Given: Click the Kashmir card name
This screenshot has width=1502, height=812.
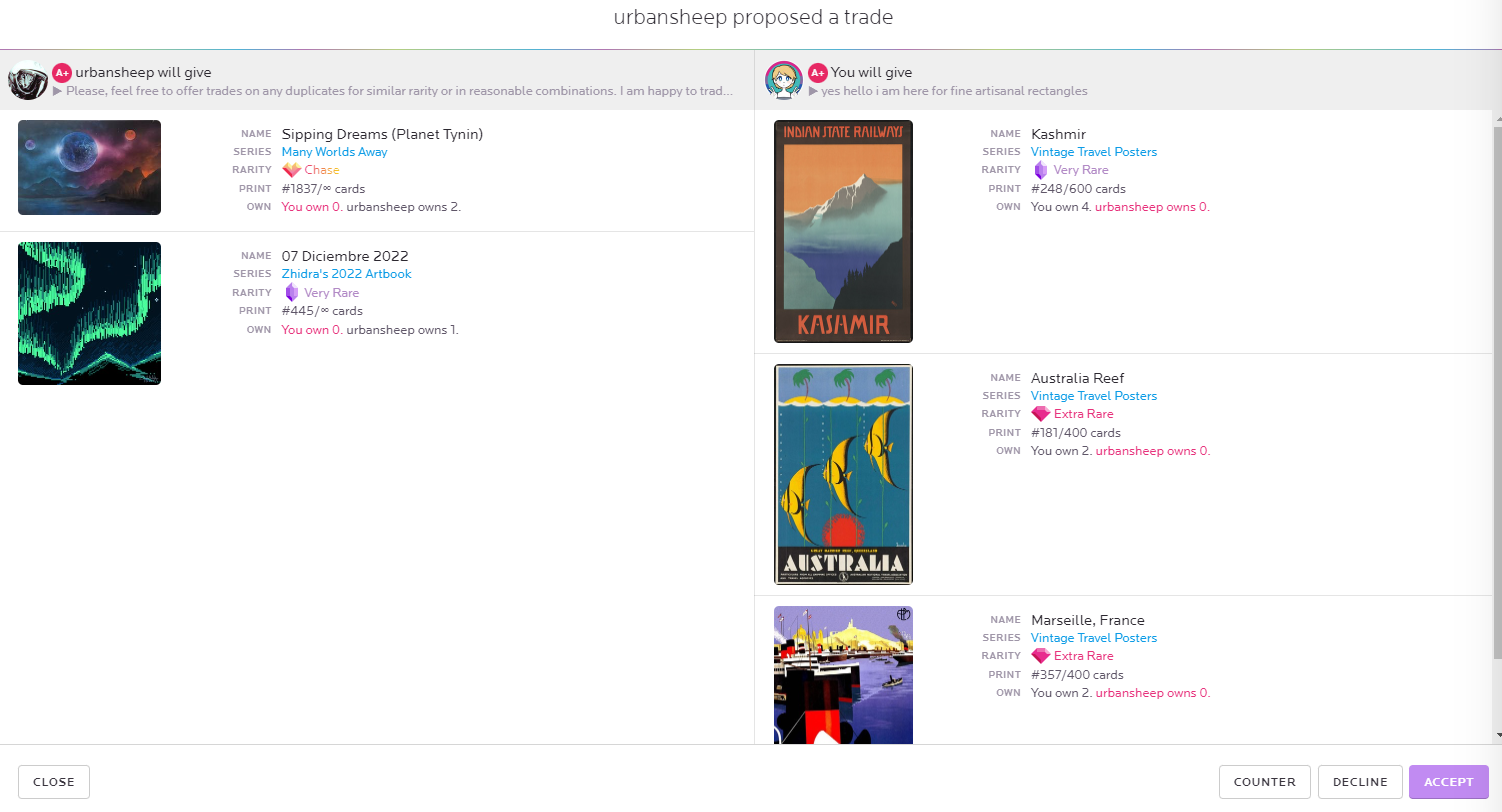Looking at the screenshot, I should click(x=1058, y=134).
